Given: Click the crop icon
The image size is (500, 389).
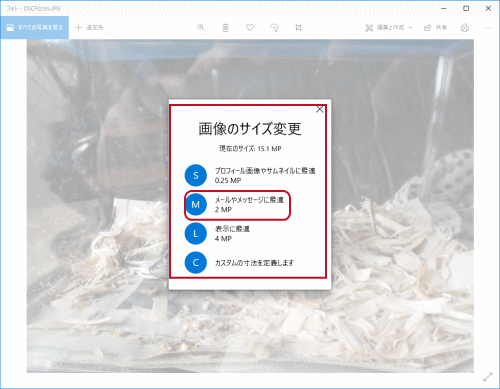Looking at the screenshot, I should [299, 28].
